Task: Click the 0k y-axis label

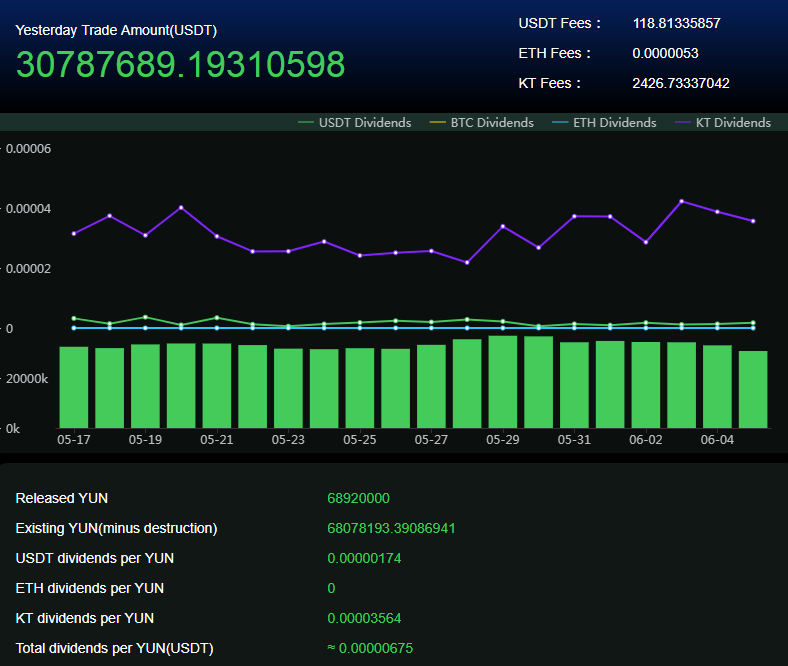Action: 13,429
